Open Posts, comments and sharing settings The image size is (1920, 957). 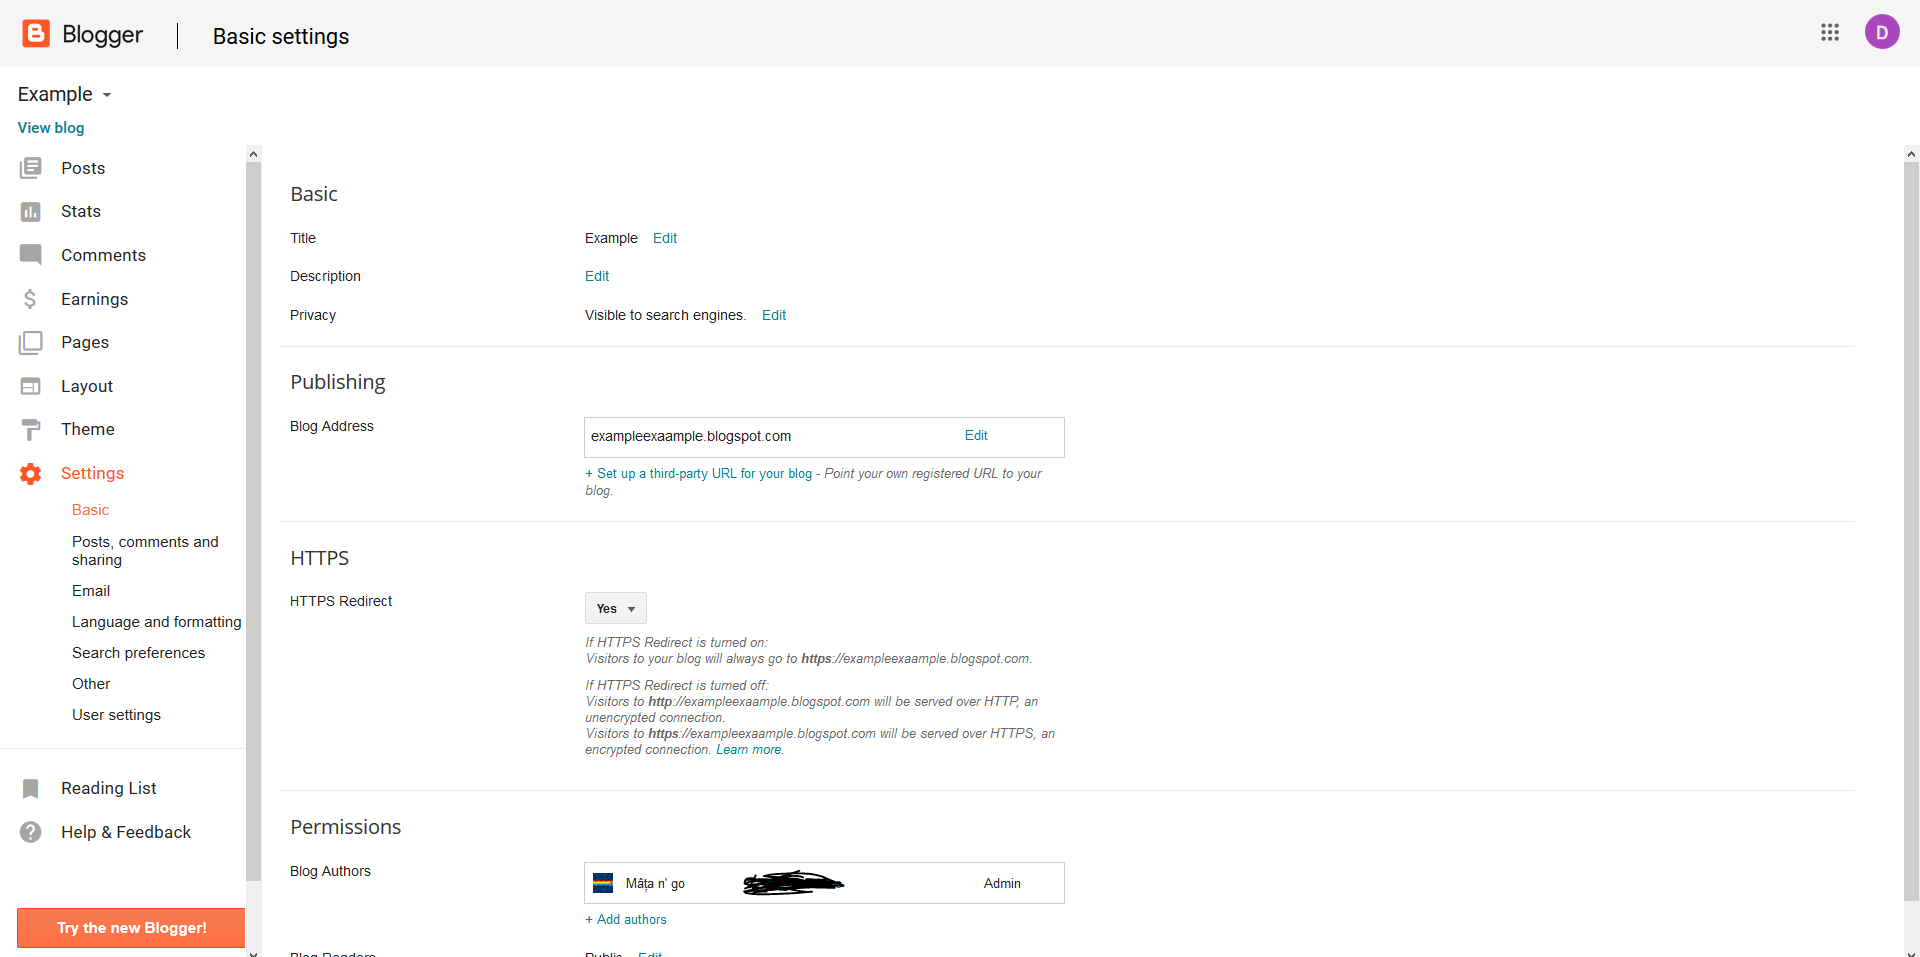pyautogui.click(x=145, y=551)
